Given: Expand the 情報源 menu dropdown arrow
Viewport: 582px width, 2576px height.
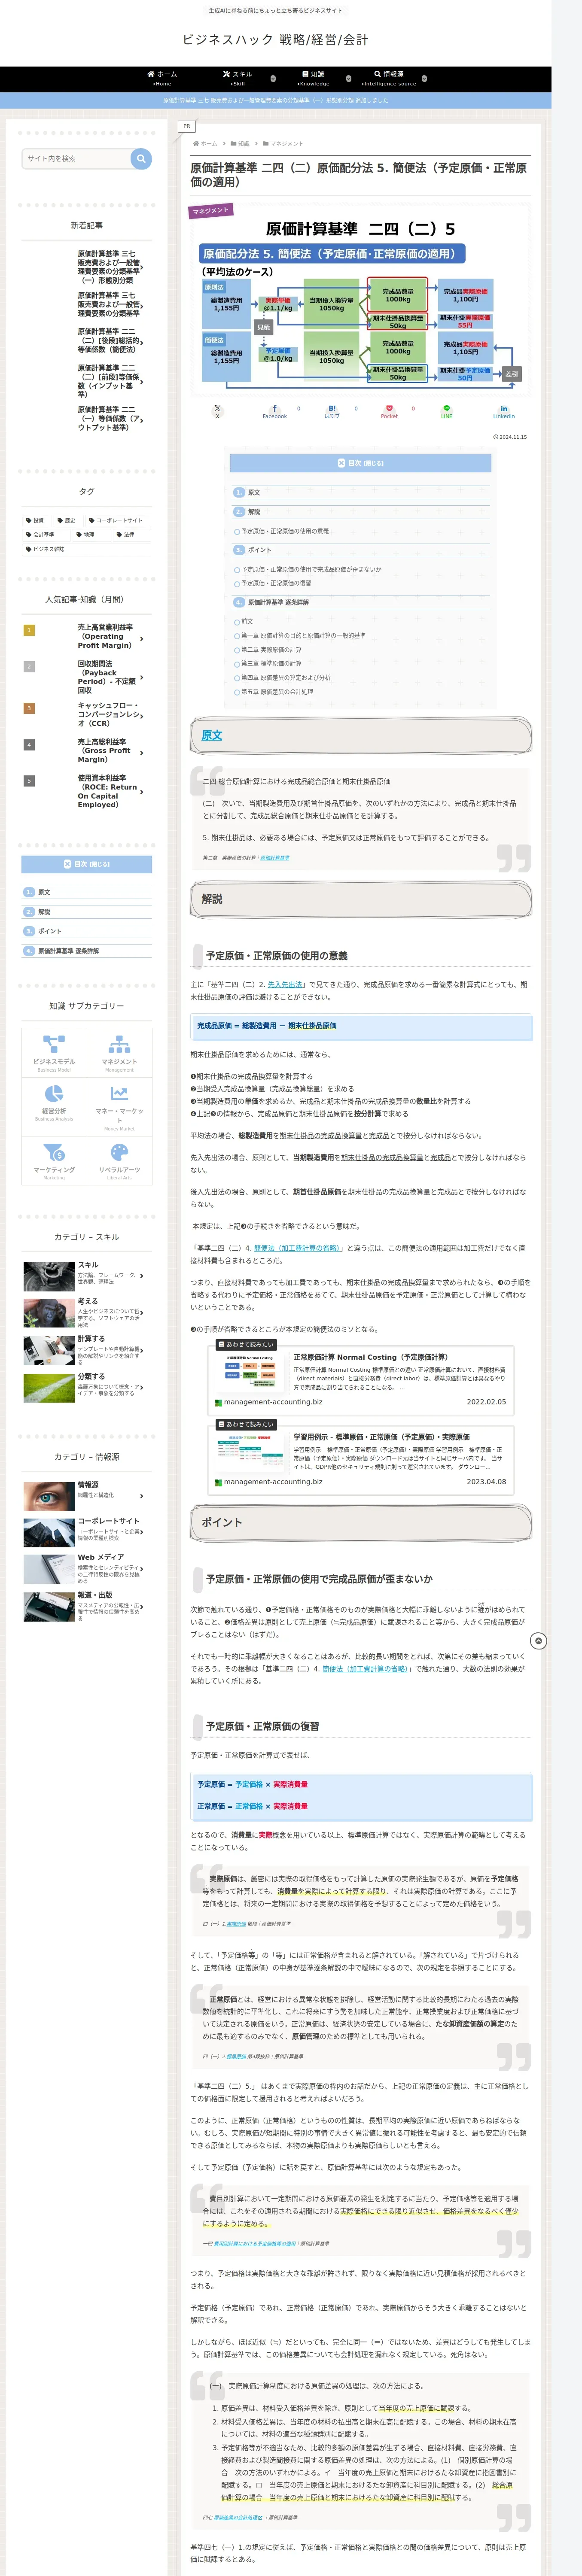Looking at the screenshot, I should (x=424, y=78).
